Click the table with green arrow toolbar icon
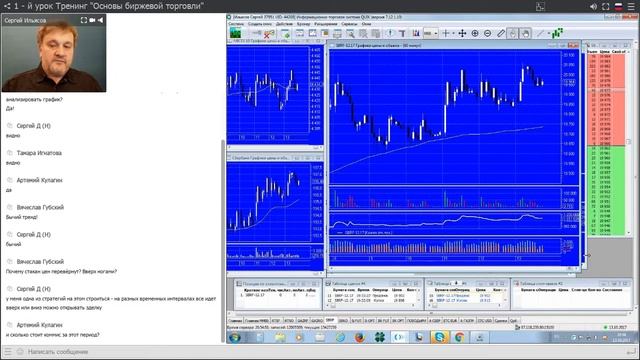Screen dimensions: 640x360 tap(285, 33)
